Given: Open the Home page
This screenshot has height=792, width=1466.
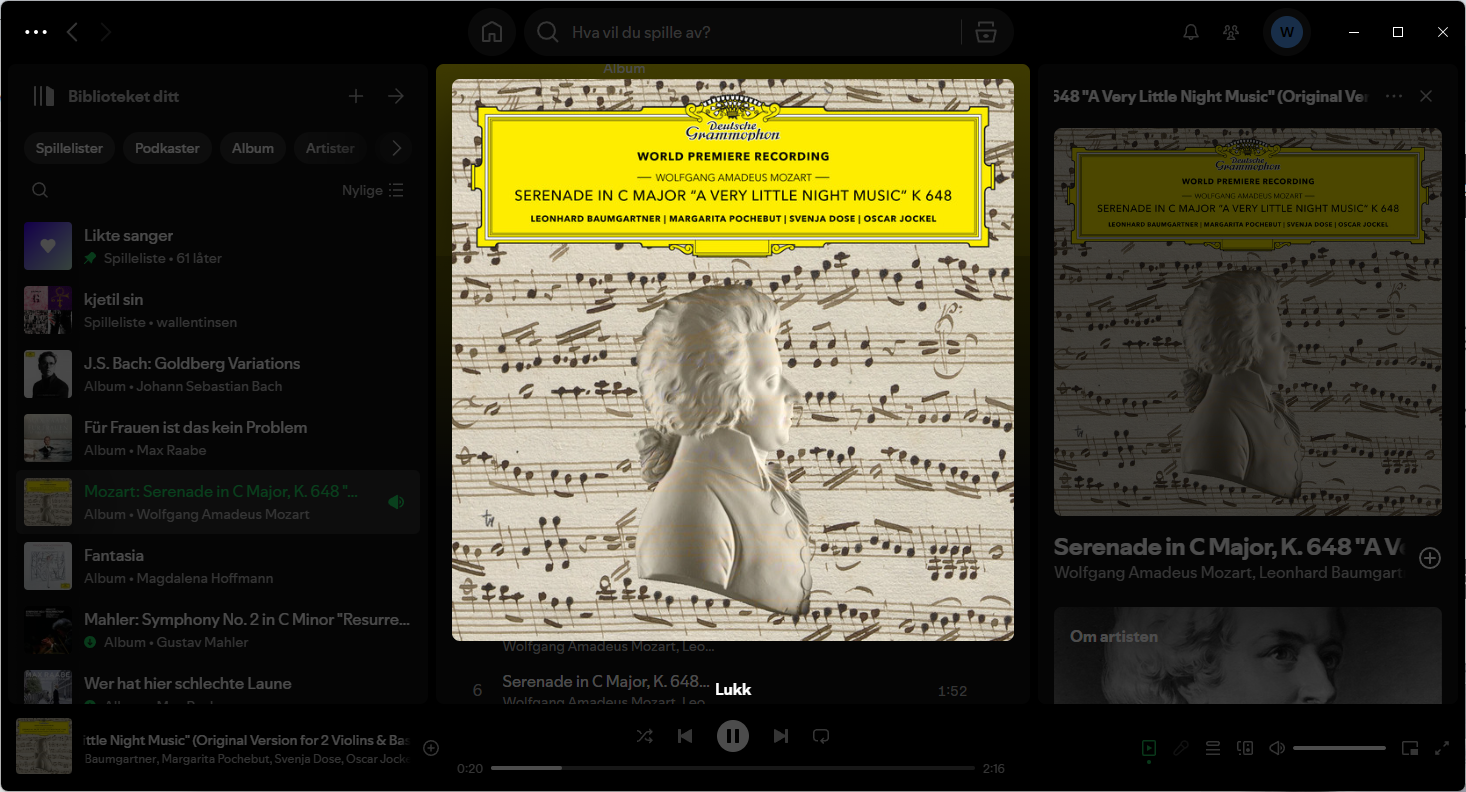Looking at the screenshot, I should (492, 32).
